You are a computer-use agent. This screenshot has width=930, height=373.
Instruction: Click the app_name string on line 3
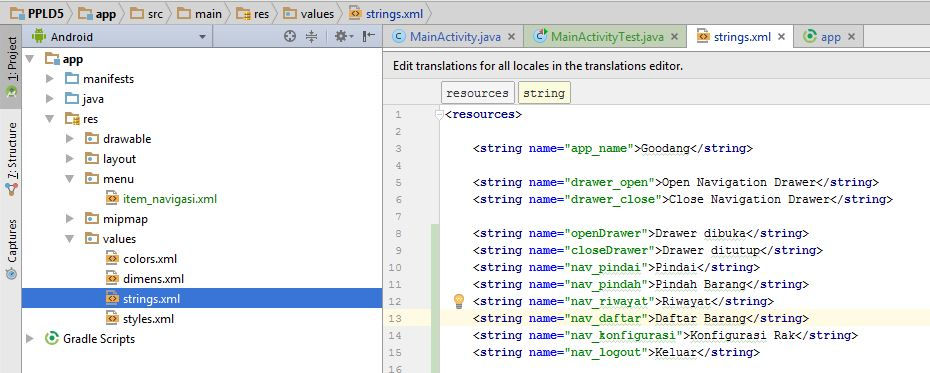coord(612,148)
